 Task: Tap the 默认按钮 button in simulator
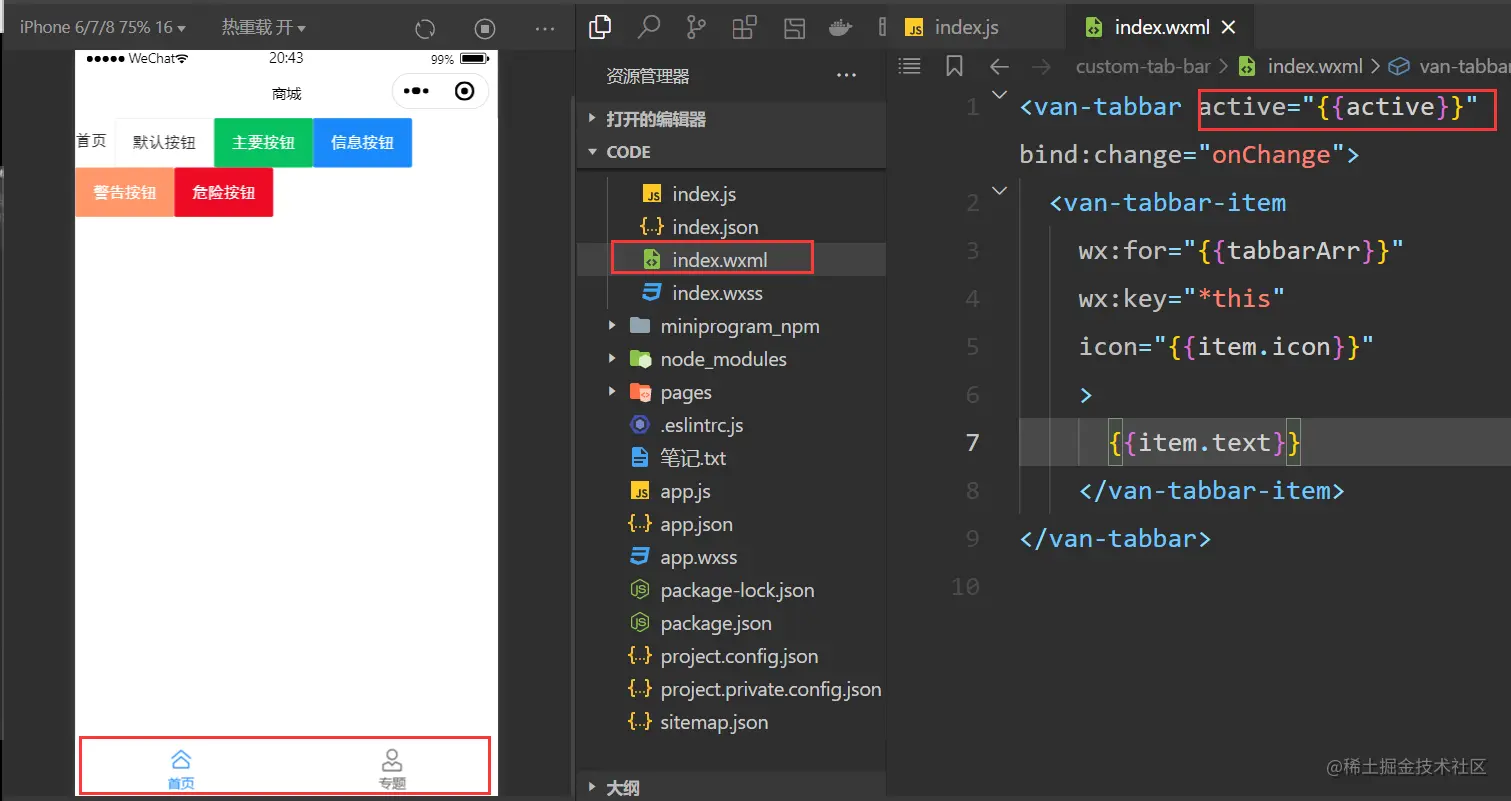click(x=164, y=142)
